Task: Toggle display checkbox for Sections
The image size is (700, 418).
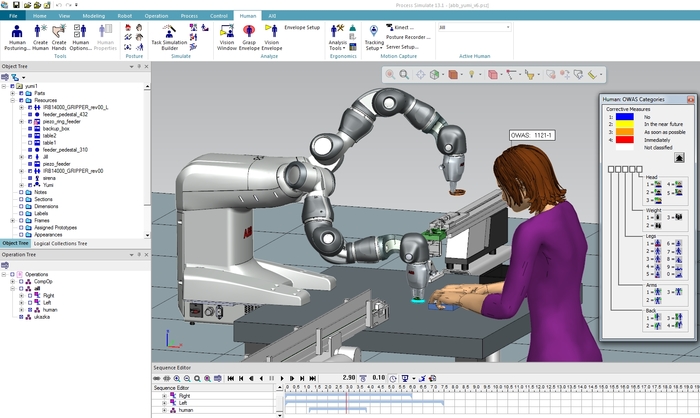Action: (x=21, y=199)
